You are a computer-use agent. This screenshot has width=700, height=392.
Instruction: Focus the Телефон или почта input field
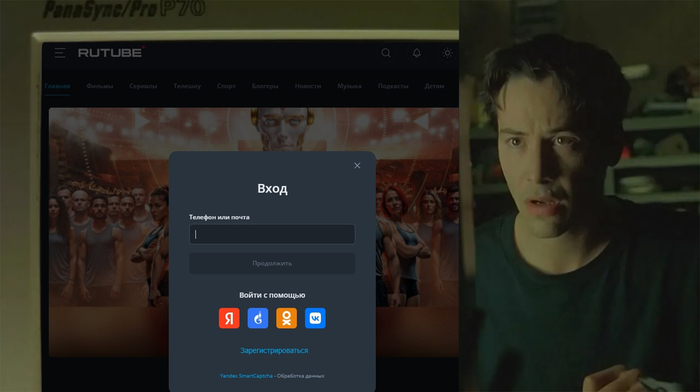coord(272,234)
